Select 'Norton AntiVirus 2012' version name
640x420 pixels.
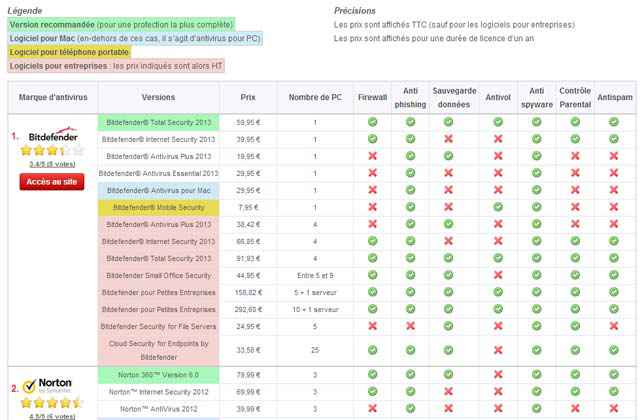coord(158,409)
